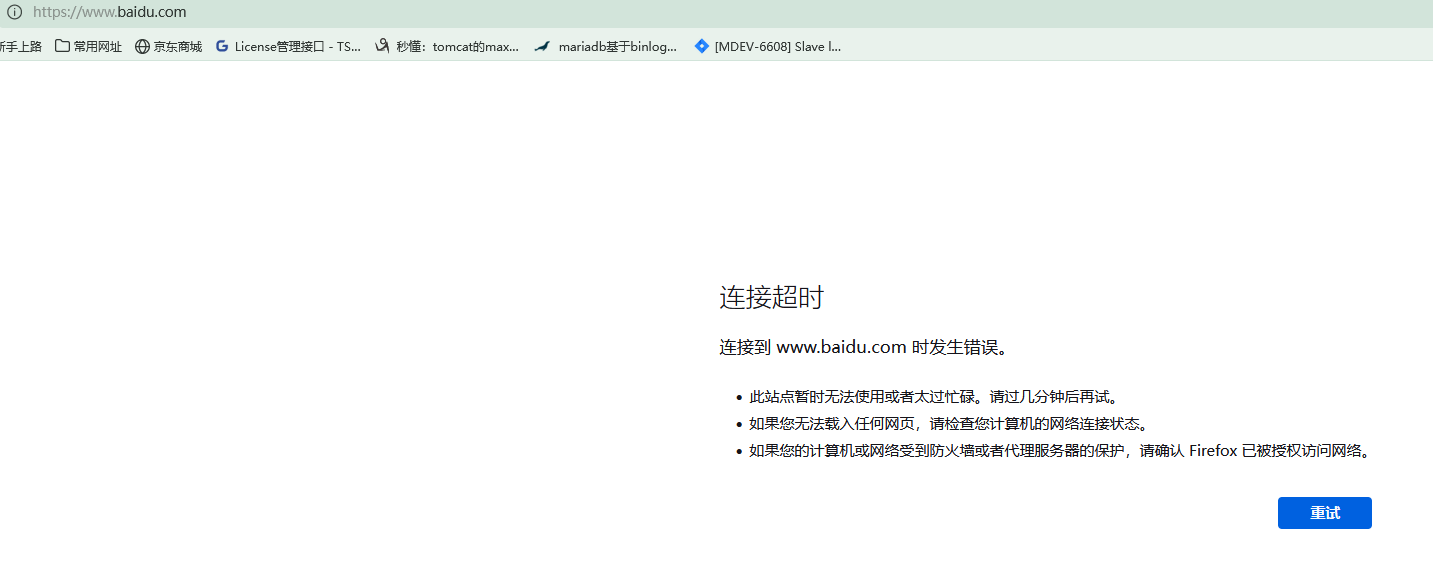
Task: Open the 秒懂：tomcat的max bookmark label
Action: (x=457, y=46)
